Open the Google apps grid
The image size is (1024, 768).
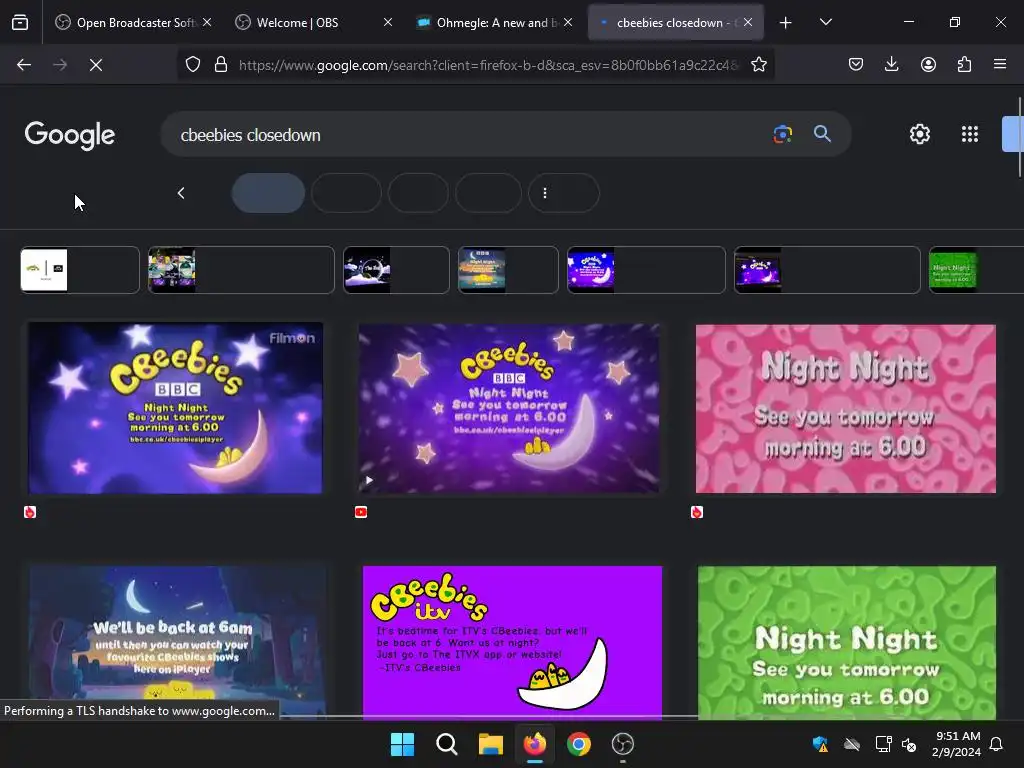point(970,134)
